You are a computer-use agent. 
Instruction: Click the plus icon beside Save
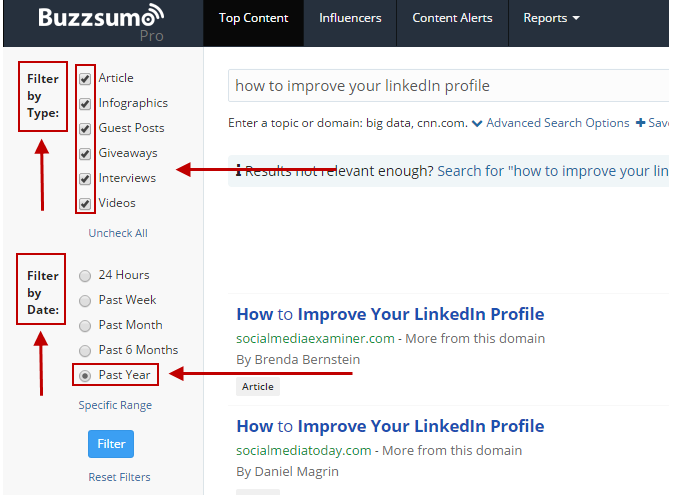click(x=640, y=123)
